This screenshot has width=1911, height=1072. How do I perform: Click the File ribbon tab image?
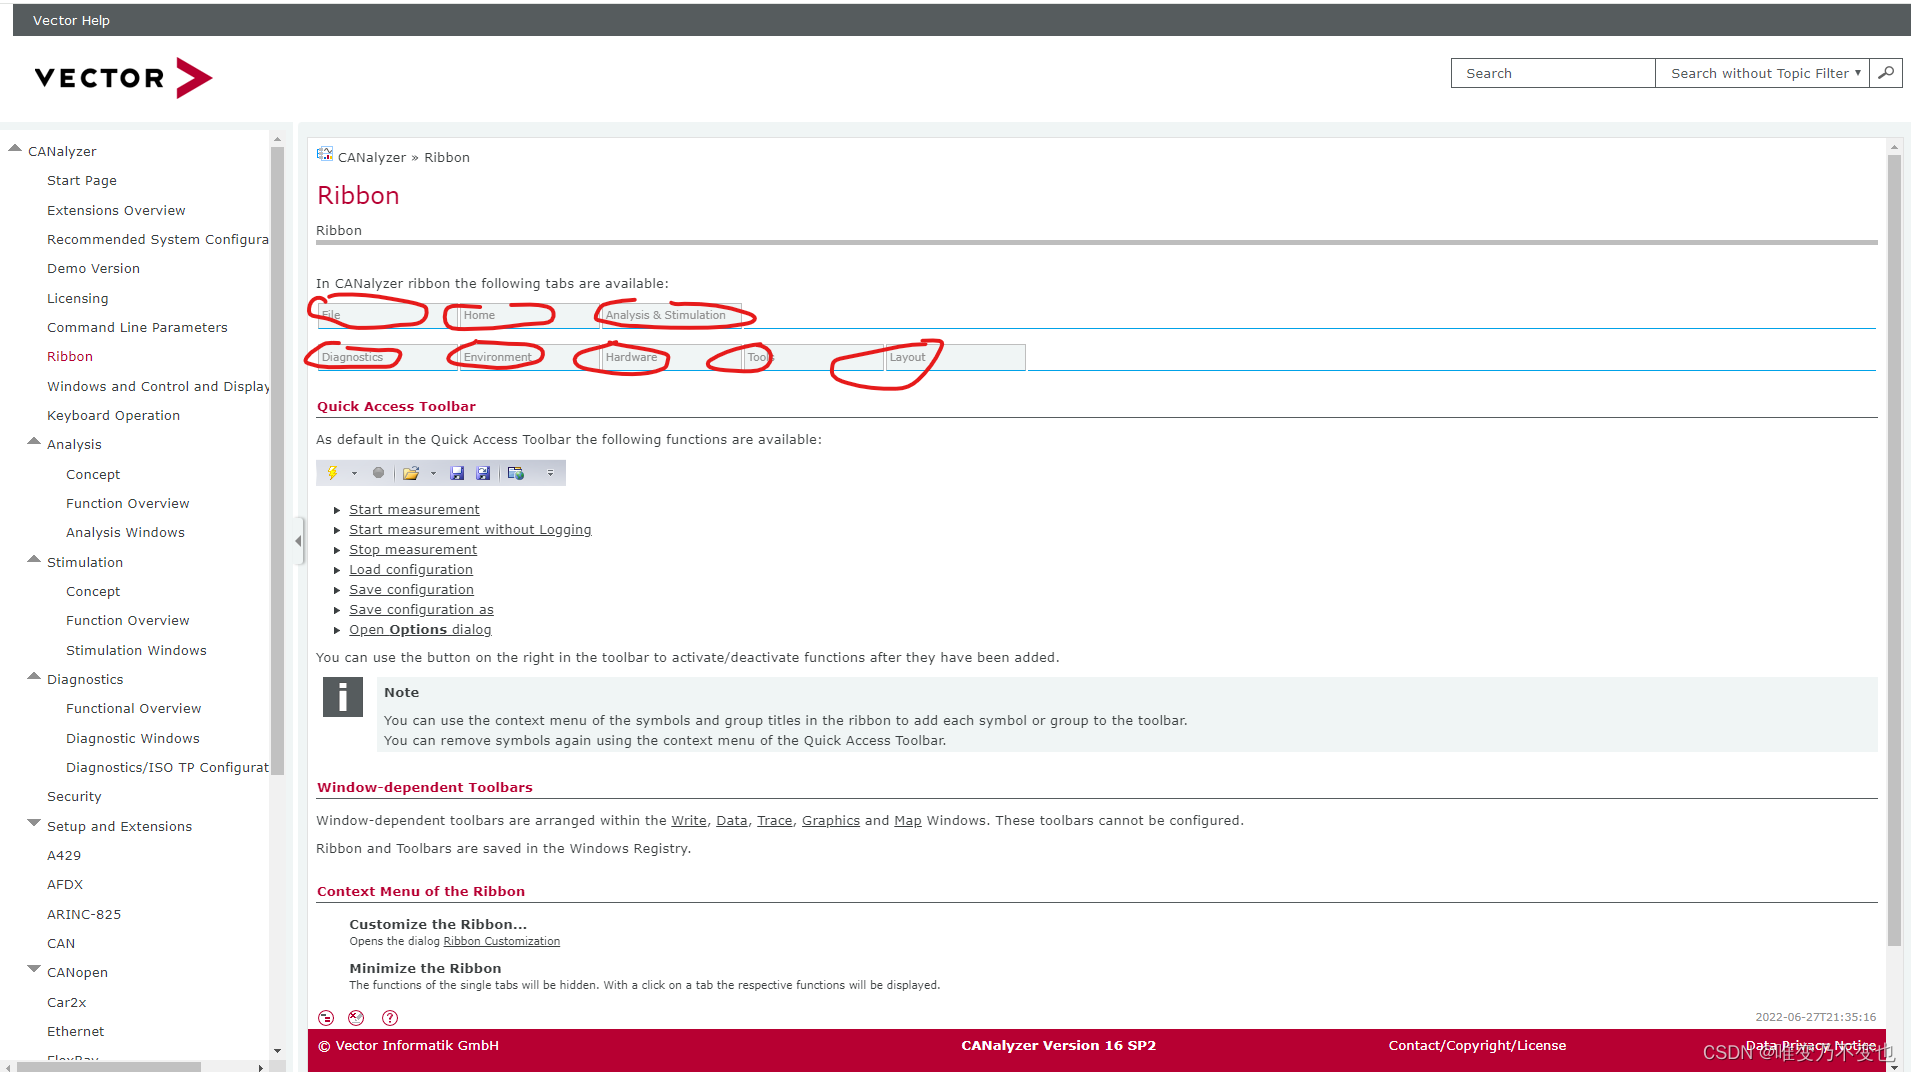(387, 315)
